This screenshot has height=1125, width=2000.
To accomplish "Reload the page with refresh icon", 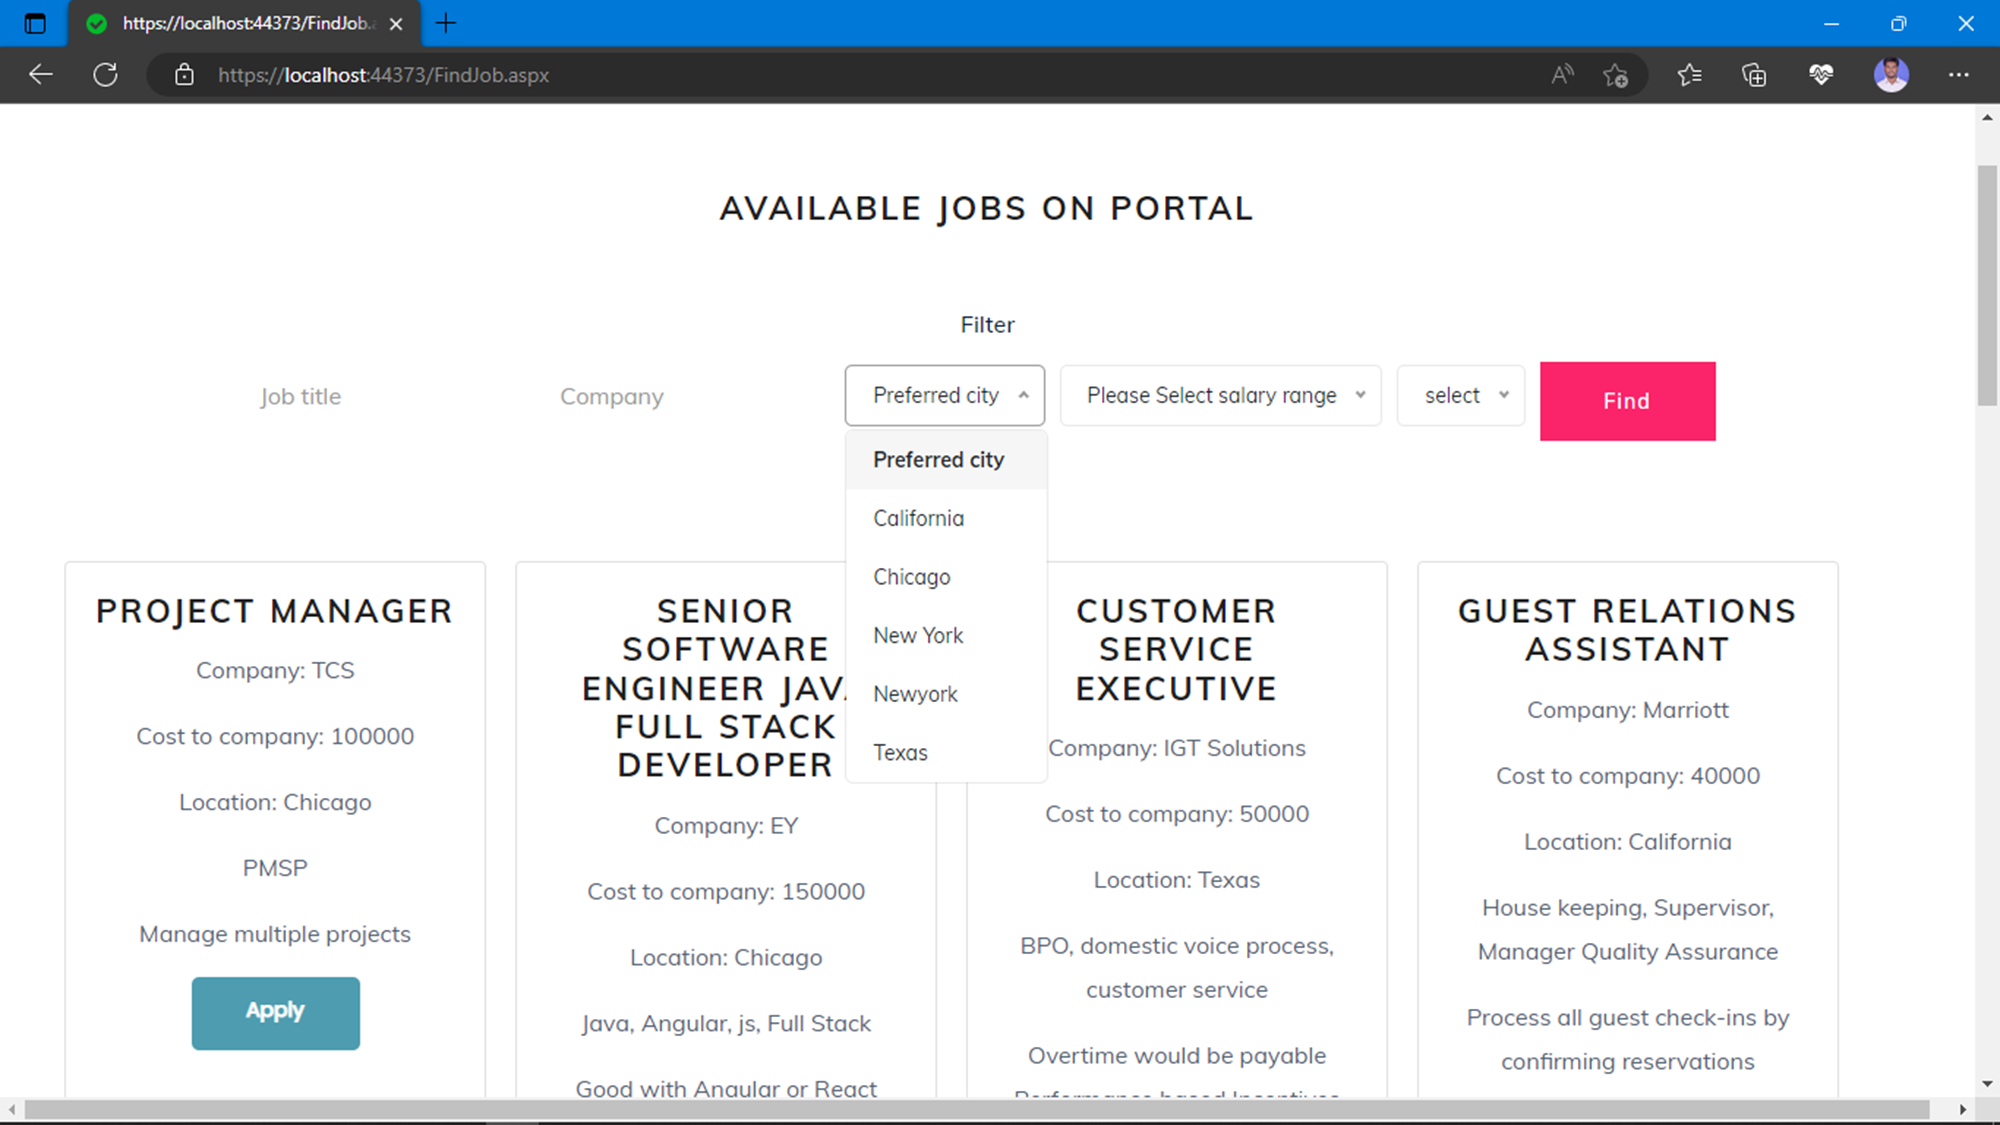I will 105,75.
